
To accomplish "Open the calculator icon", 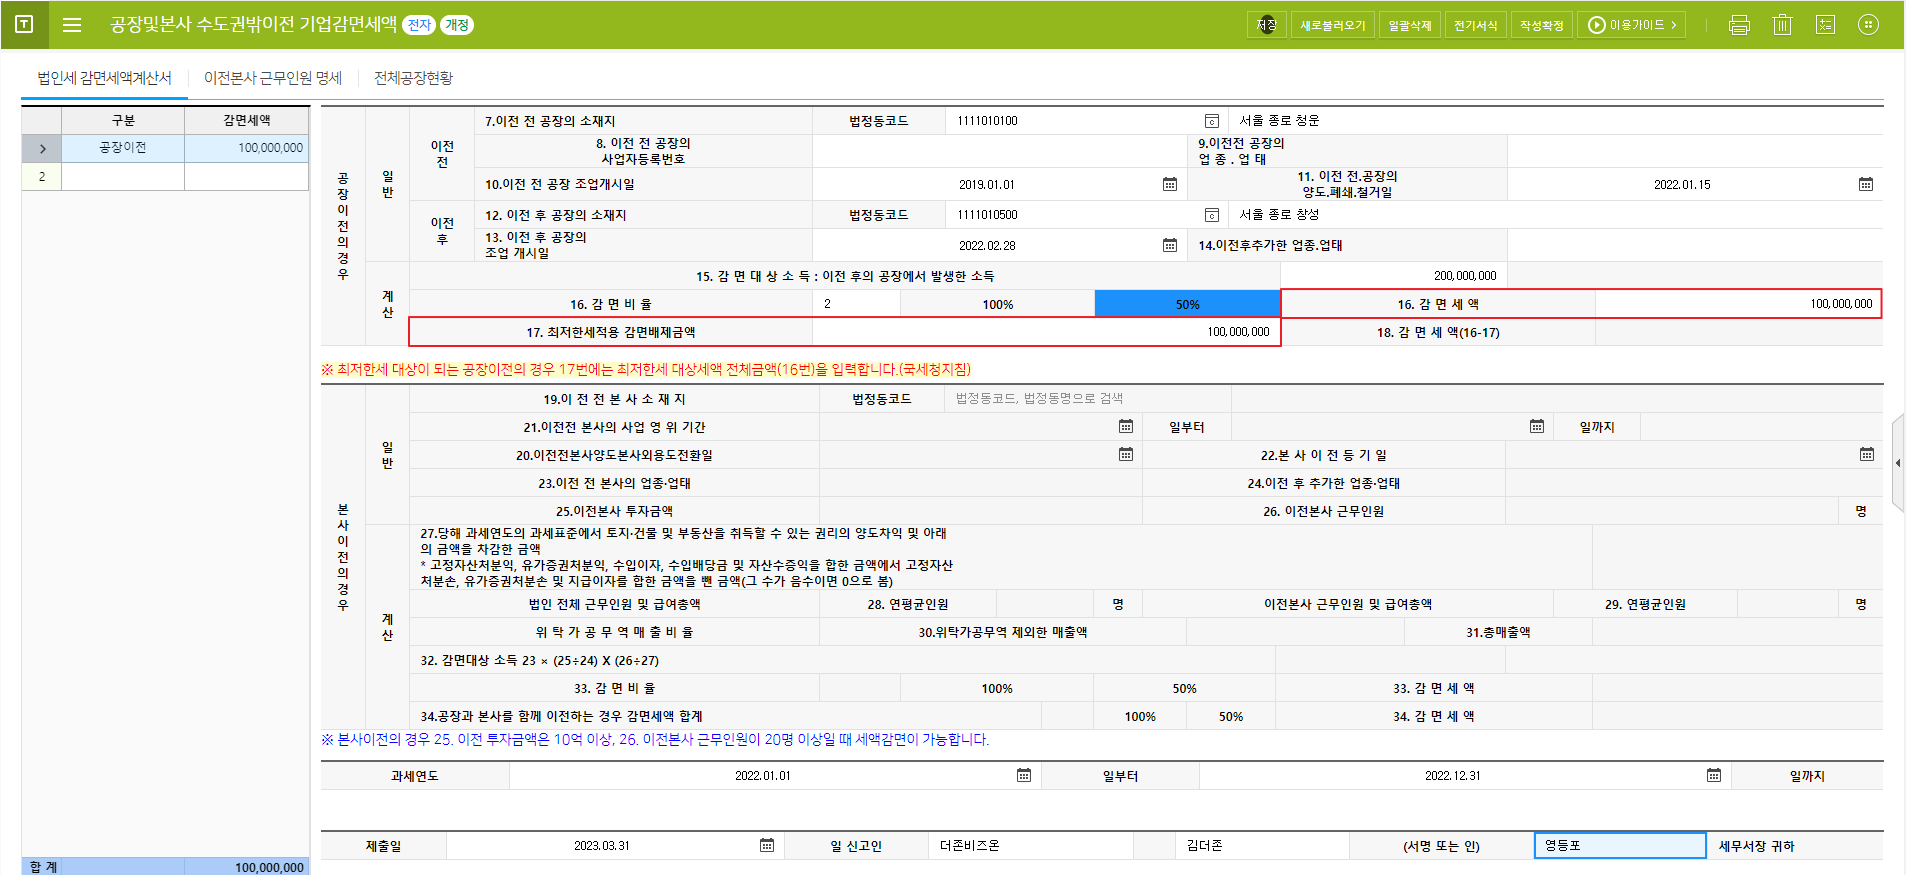I will click(1825, 25).
